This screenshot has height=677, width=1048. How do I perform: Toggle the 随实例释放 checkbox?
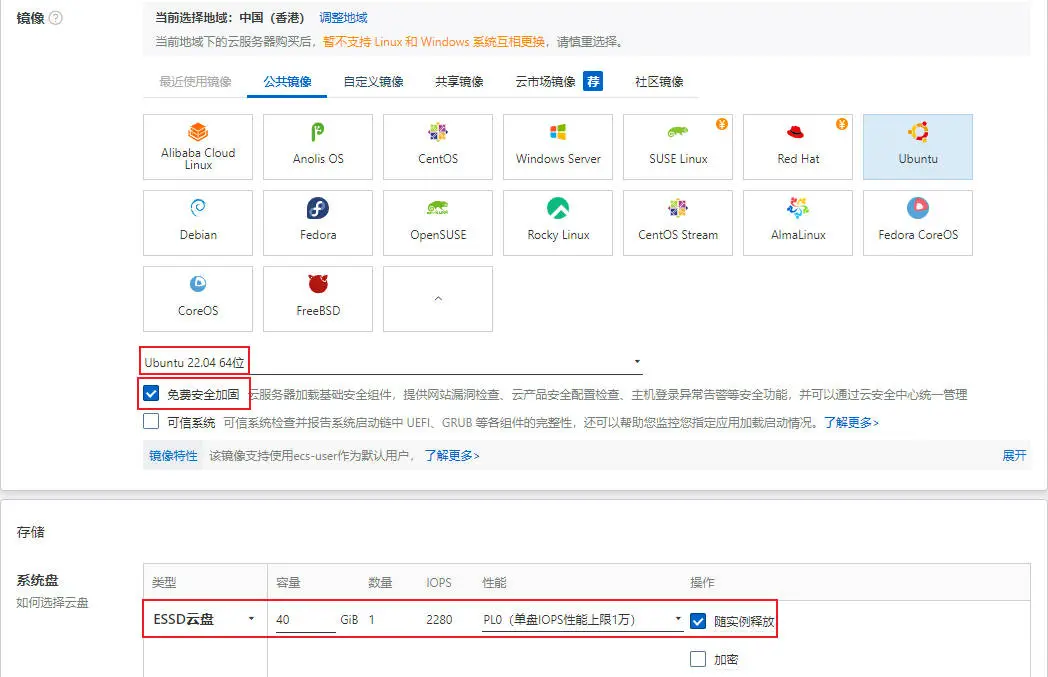[x=698, y=621]
